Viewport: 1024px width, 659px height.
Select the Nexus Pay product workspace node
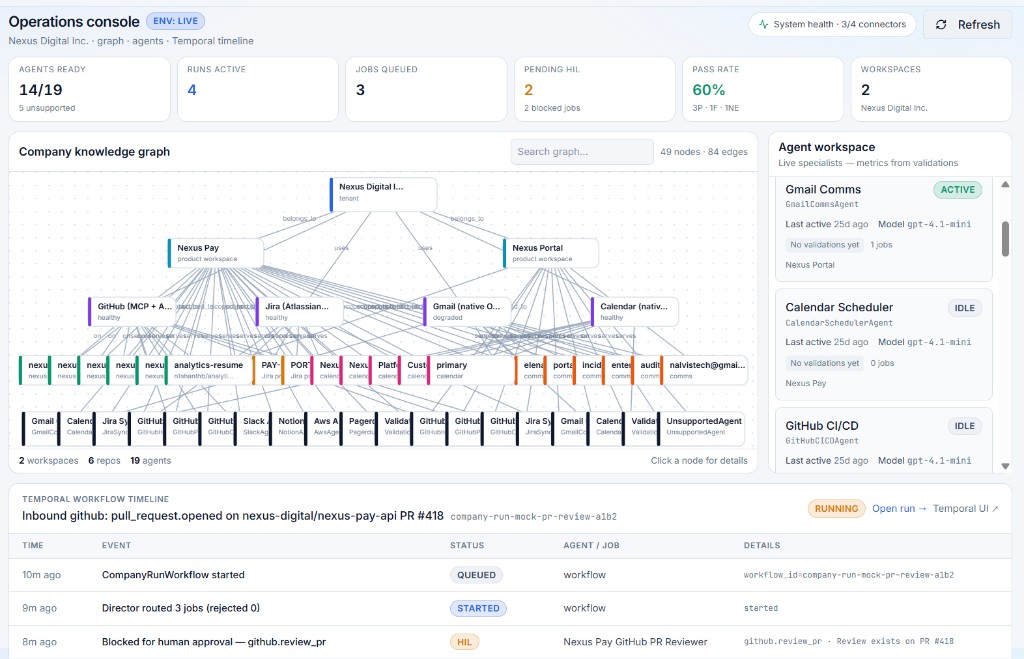click(x=216, y=253)
